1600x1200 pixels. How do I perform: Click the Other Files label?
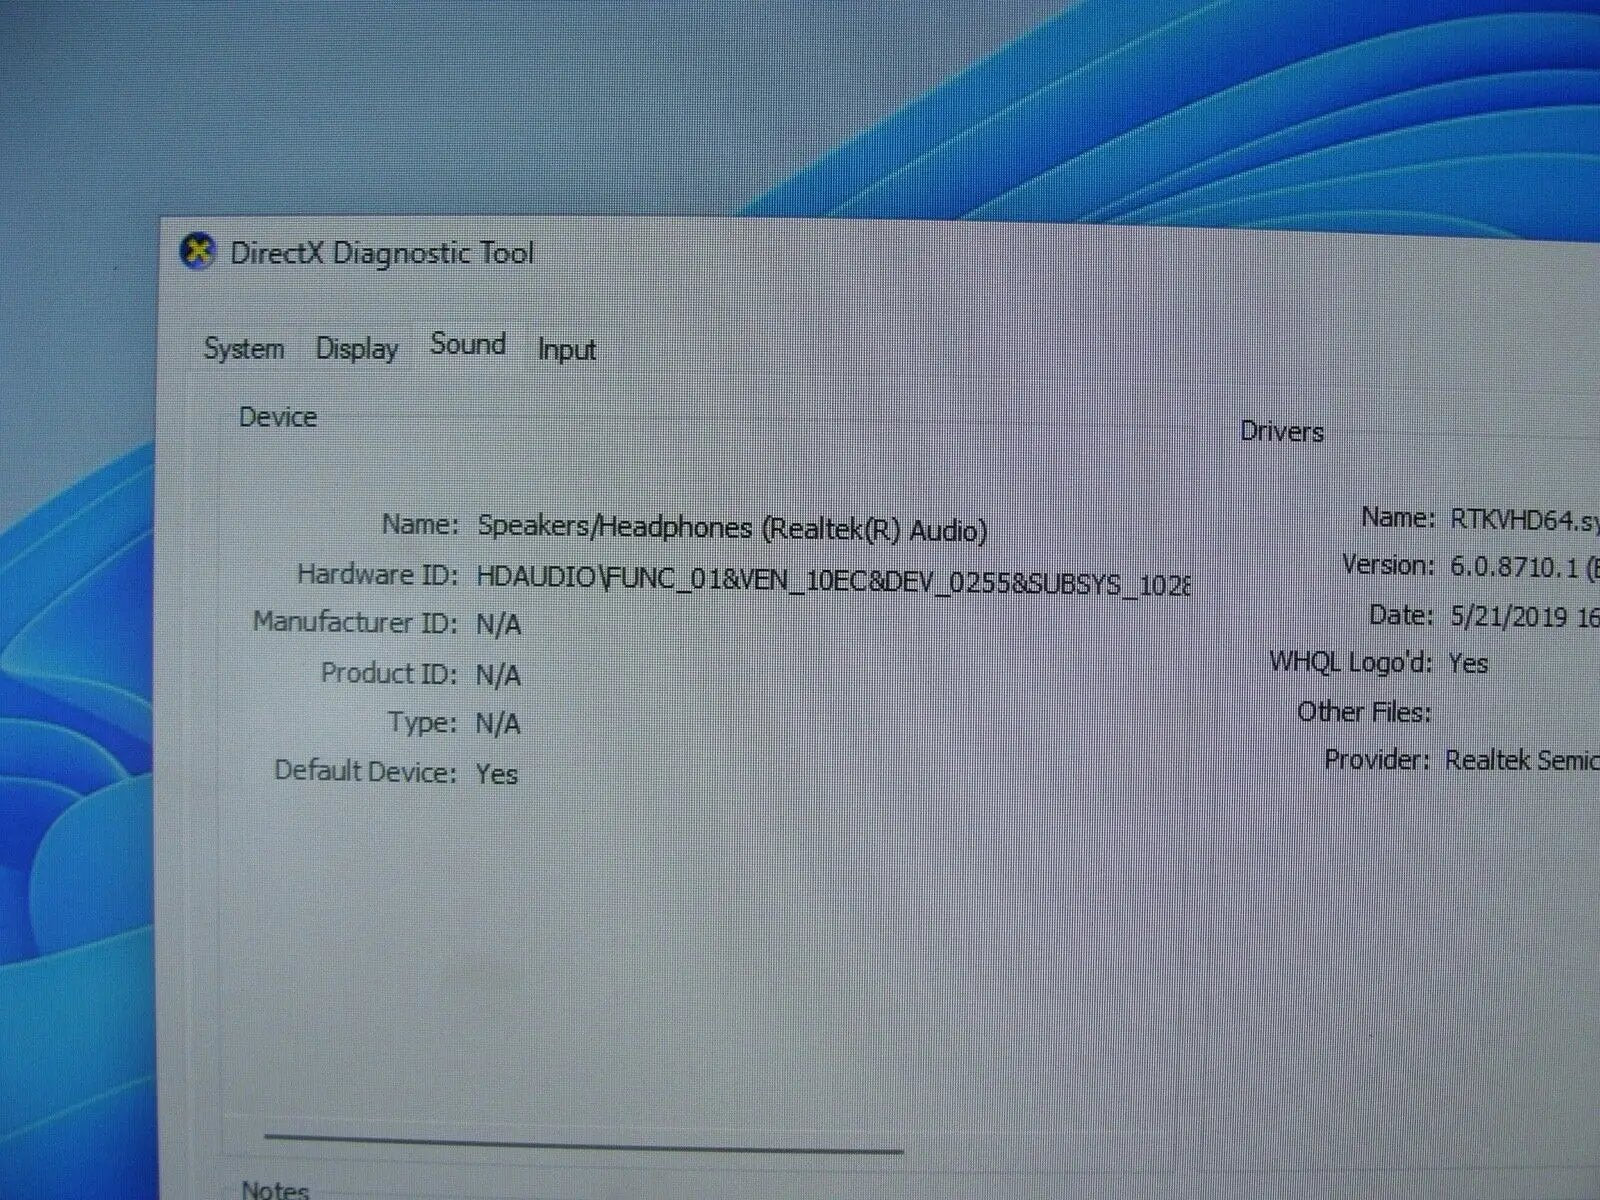pyautogui.click(x=1364, y=712)
